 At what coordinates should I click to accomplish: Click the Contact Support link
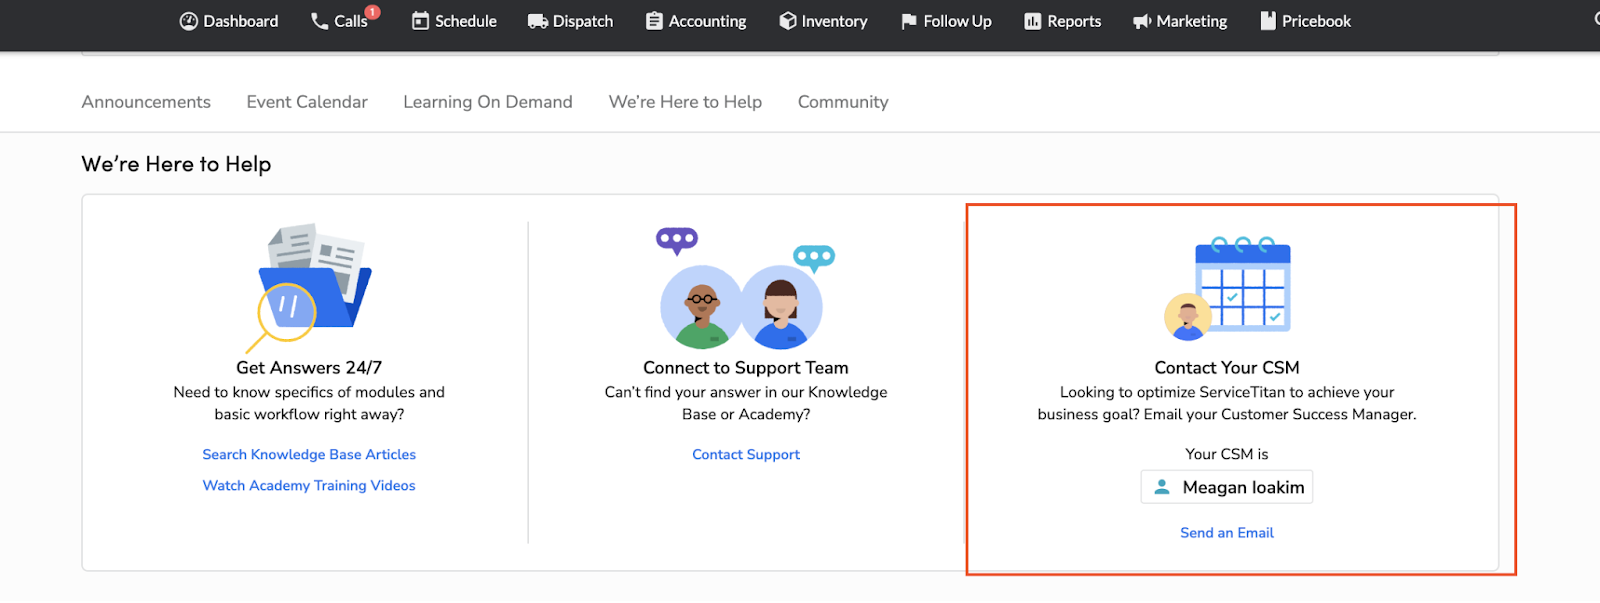click(x=746, y=455)
